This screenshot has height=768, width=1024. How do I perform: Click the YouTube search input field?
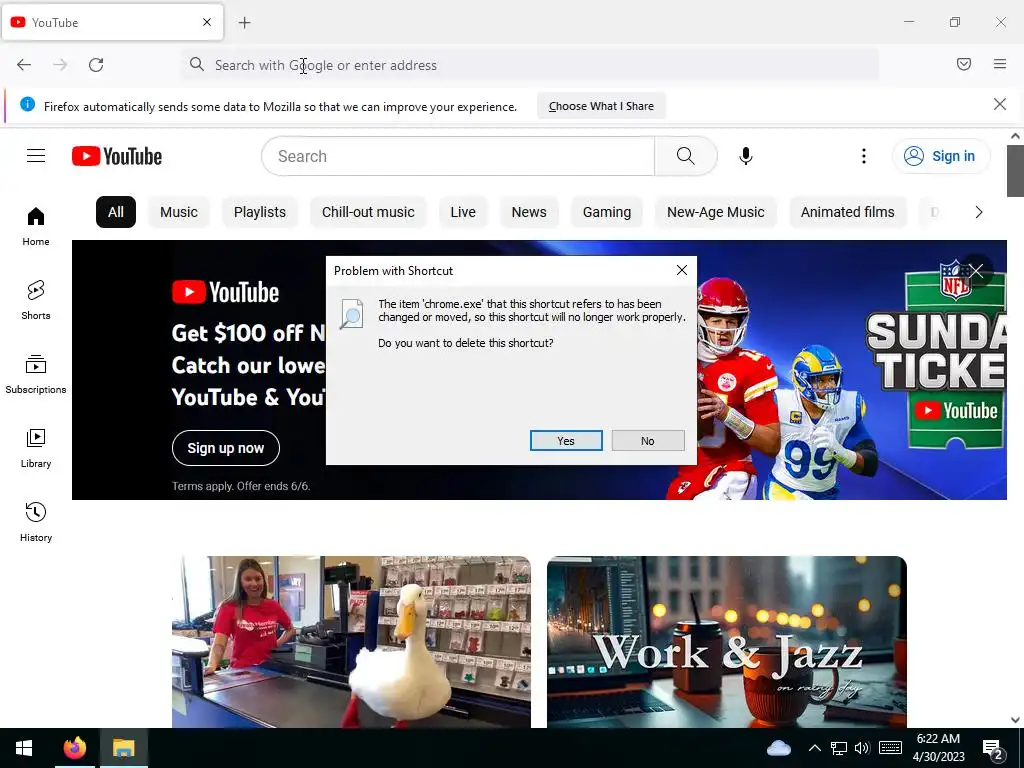[458, 156]
